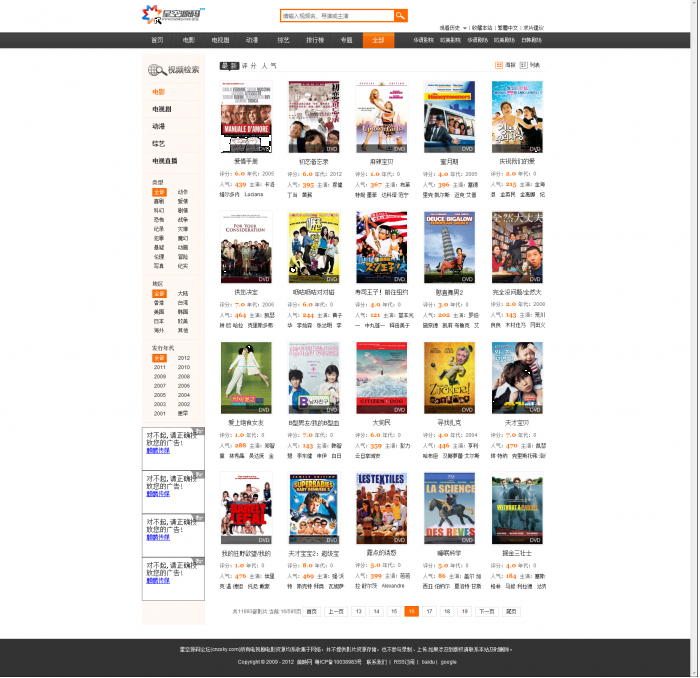The height and width of the screenshot is (678, 700).
Task: Open the Deuce Bigalow movie poster
Action: [x=449, y=247]
